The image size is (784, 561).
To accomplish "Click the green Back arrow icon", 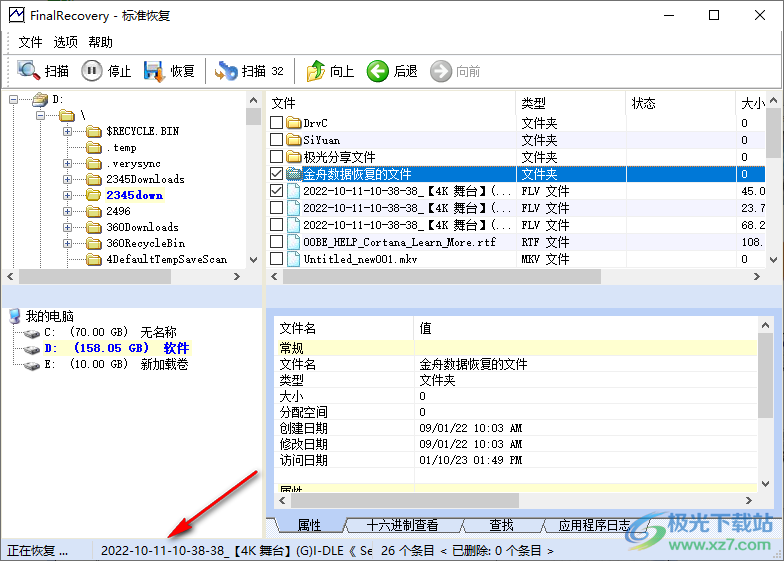I will [x=378, y=71].
